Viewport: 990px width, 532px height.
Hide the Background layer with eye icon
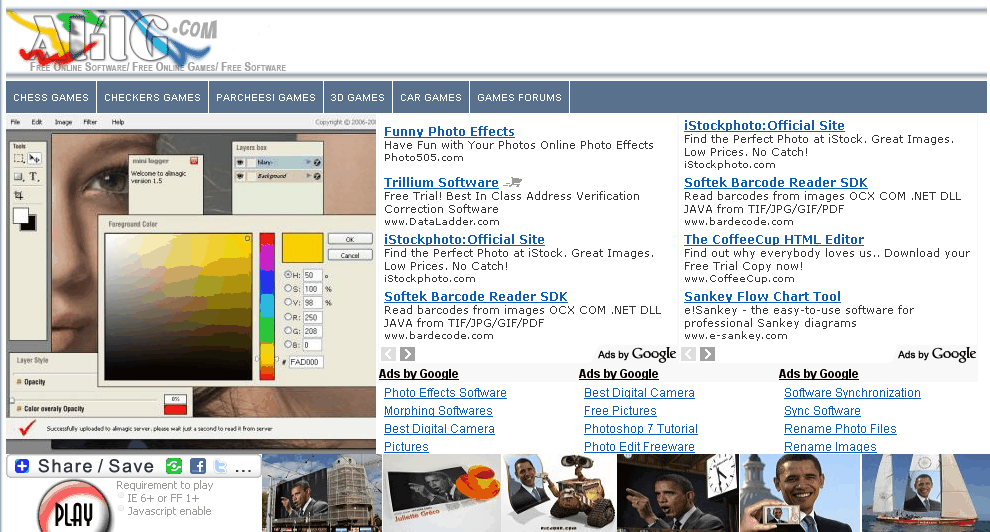coord(241,177)
